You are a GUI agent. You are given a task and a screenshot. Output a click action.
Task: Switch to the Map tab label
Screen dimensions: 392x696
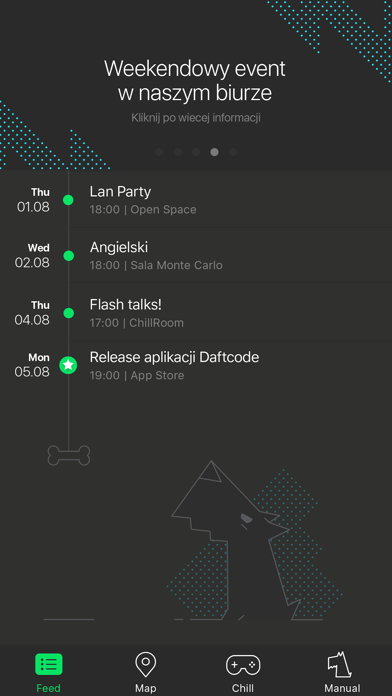pyautogui.click(x=146, y=688)
